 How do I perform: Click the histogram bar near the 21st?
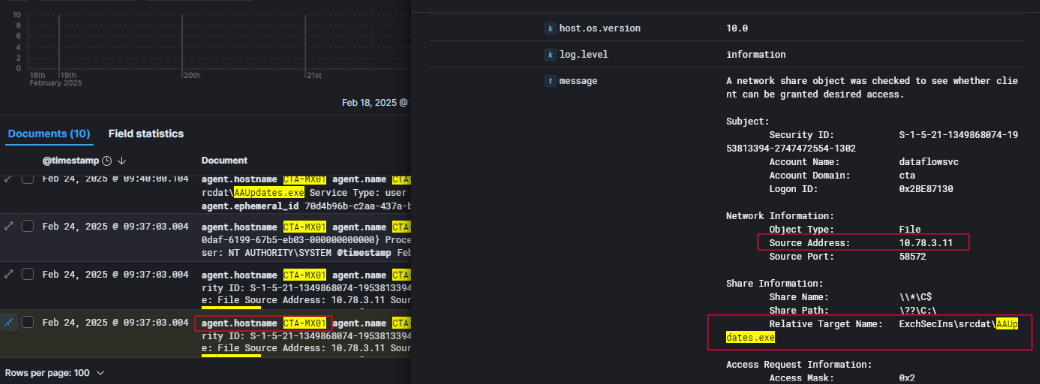point(305,41)
